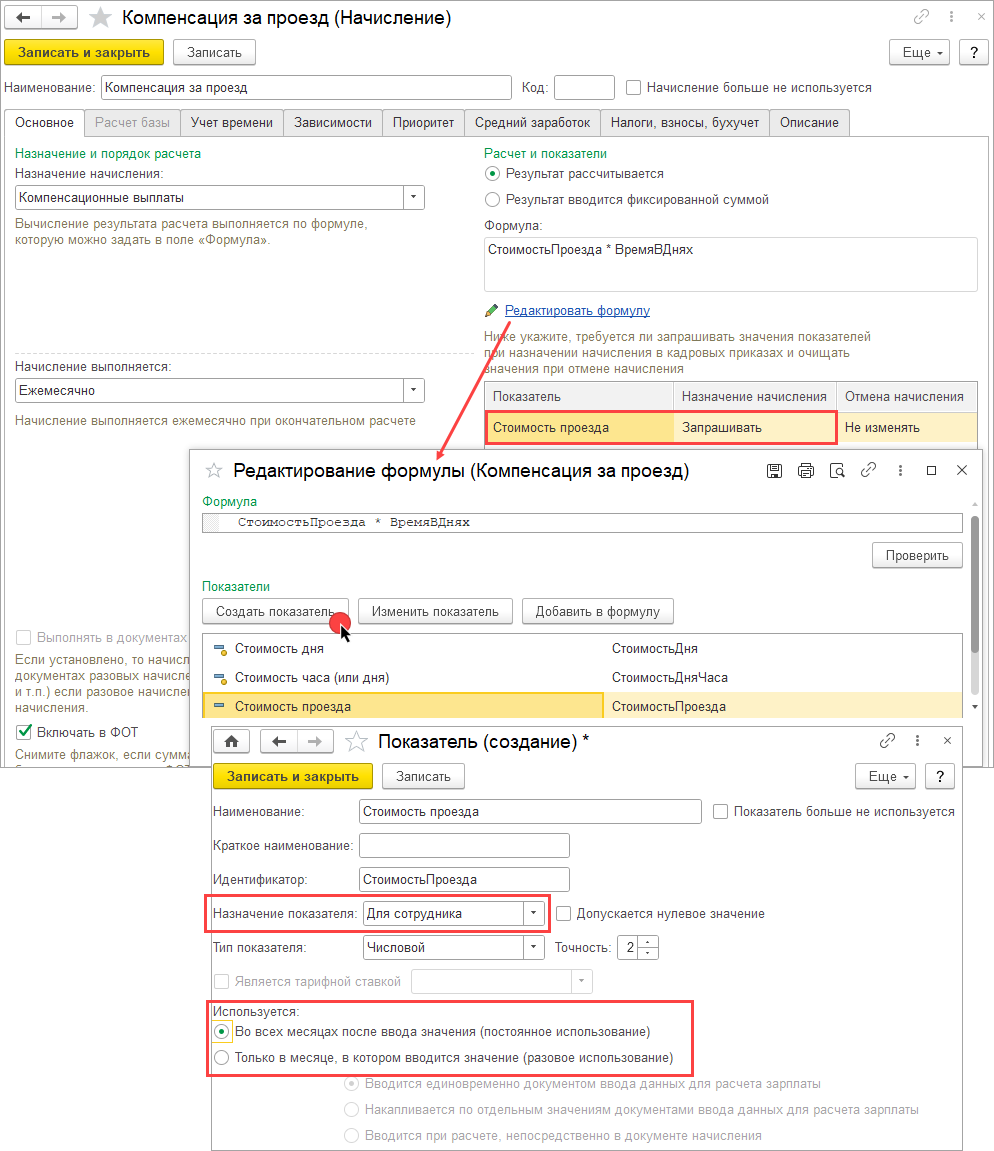
Task: Star the Редактирование формулы window
Action: (x=214, y=471)
